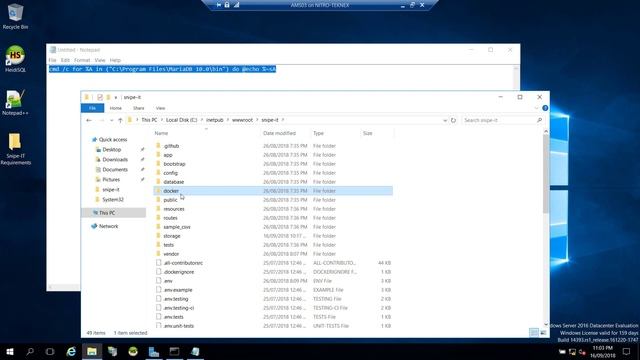Open the HeidiSQL desktop shortcut
Viewport: 640px width, 360px height.
[x=15, y=59]
